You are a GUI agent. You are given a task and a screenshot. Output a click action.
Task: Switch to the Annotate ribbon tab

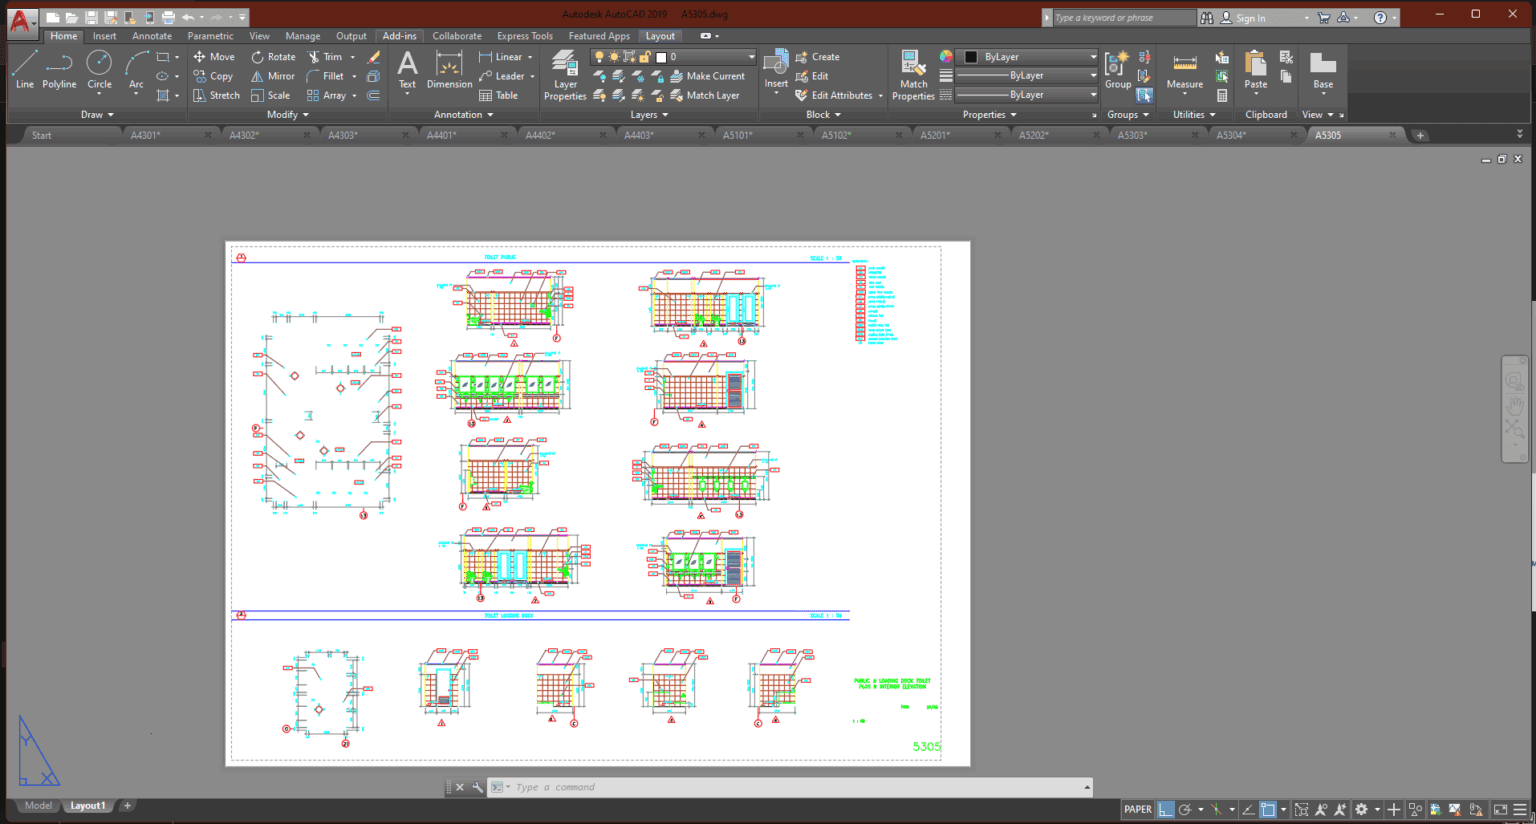click(x=152, y=35)
